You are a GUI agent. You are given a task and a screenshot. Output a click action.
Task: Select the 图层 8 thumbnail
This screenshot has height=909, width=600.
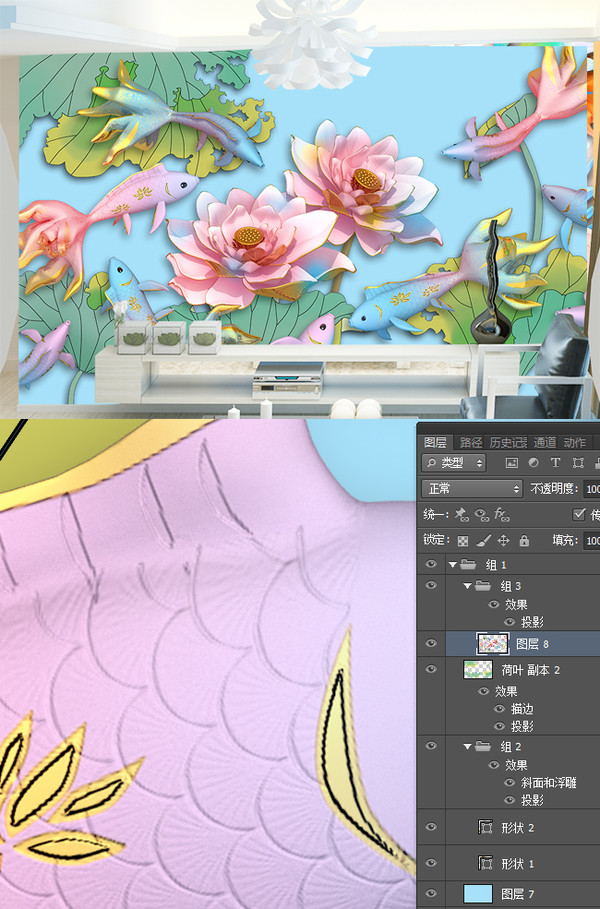(x=492, y=643)
